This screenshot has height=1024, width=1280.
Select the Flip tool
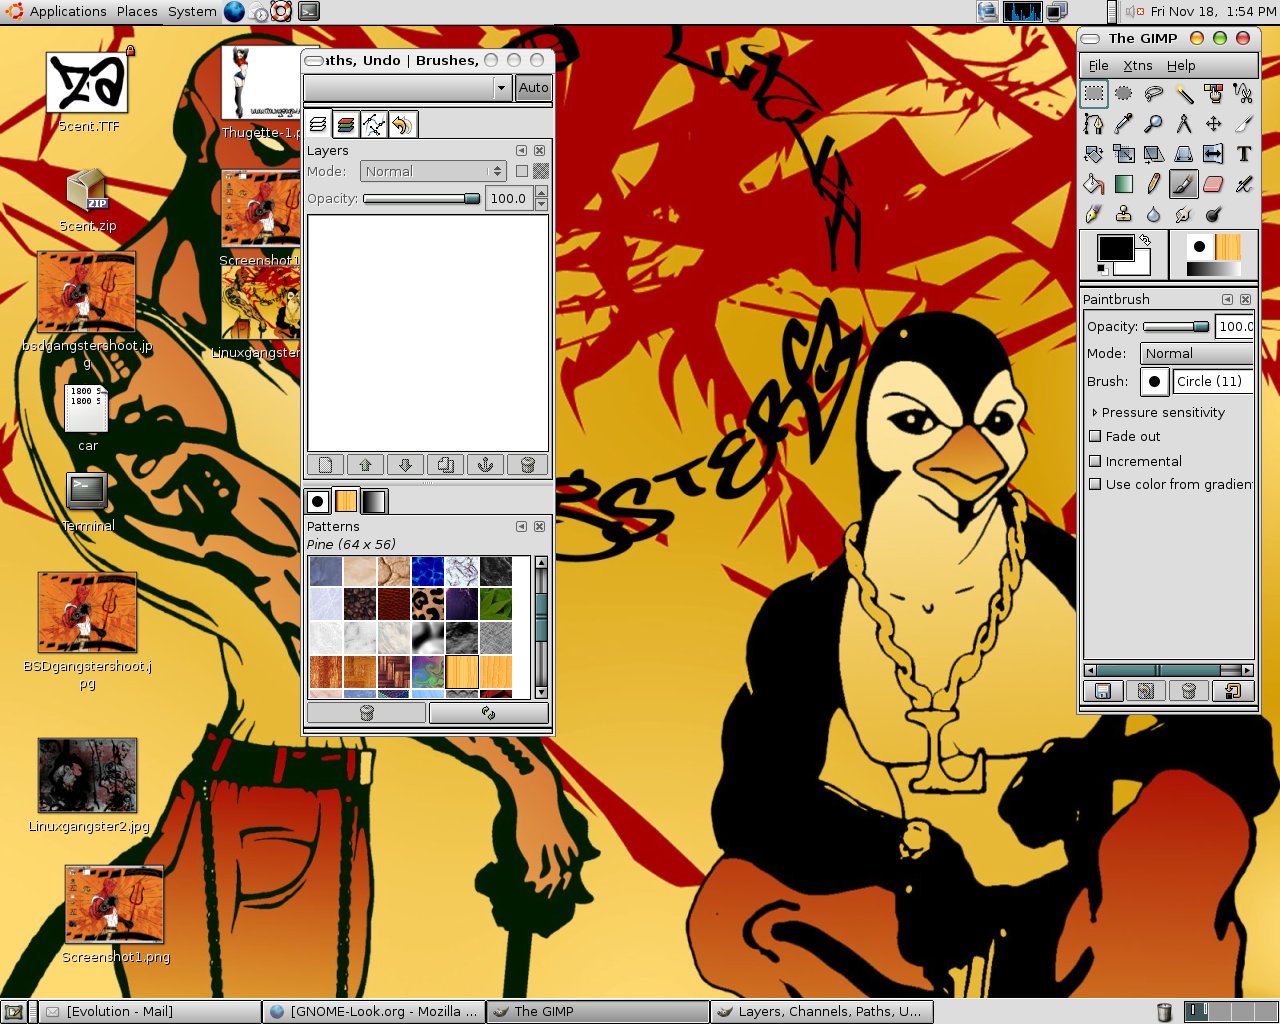(1214, 154)
